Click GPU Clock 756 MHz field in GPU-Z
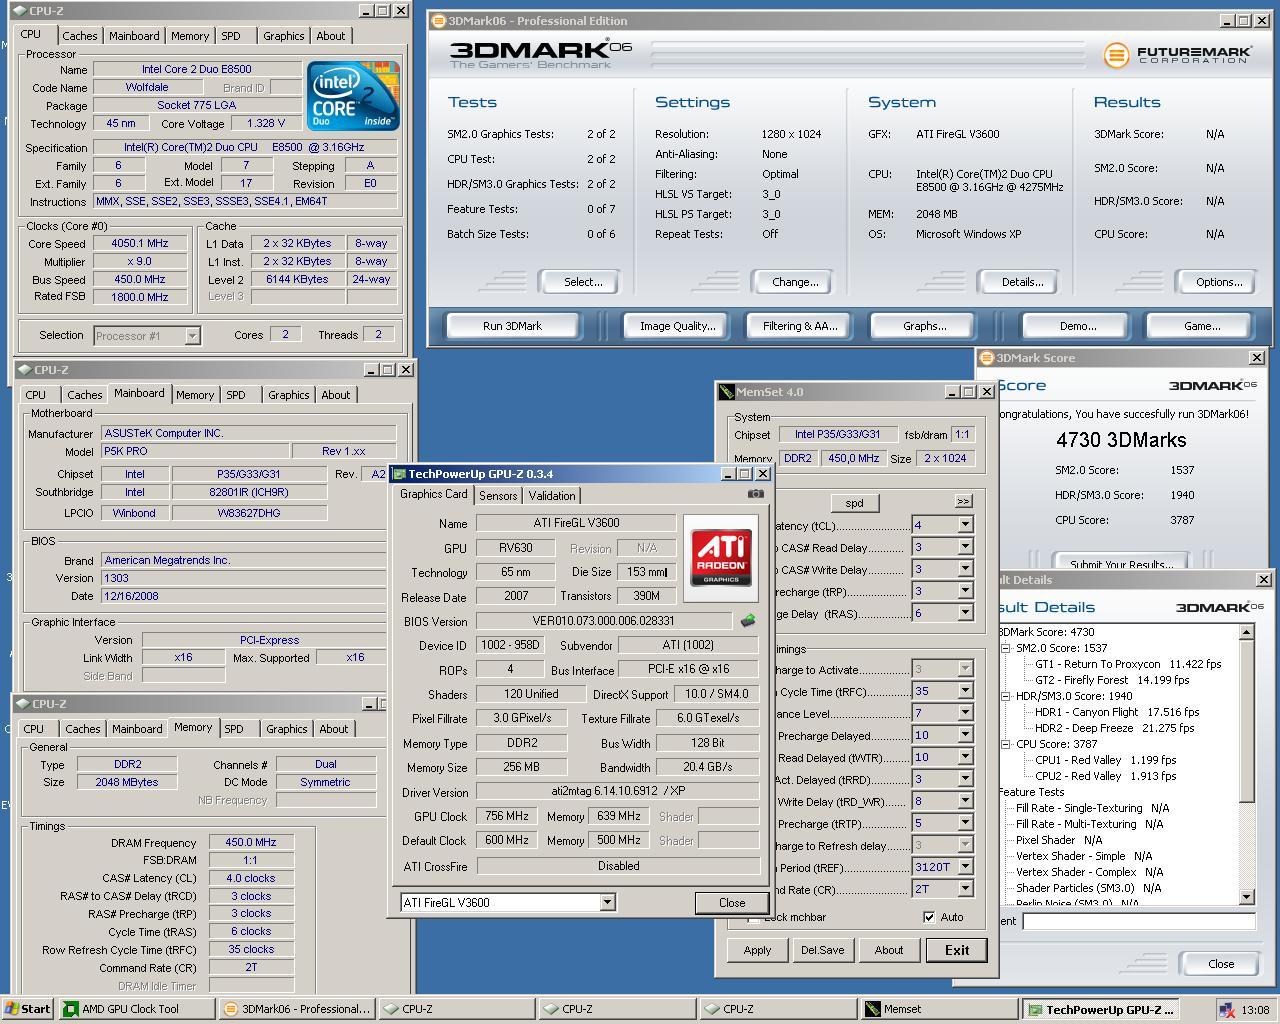 coord(507,816)
